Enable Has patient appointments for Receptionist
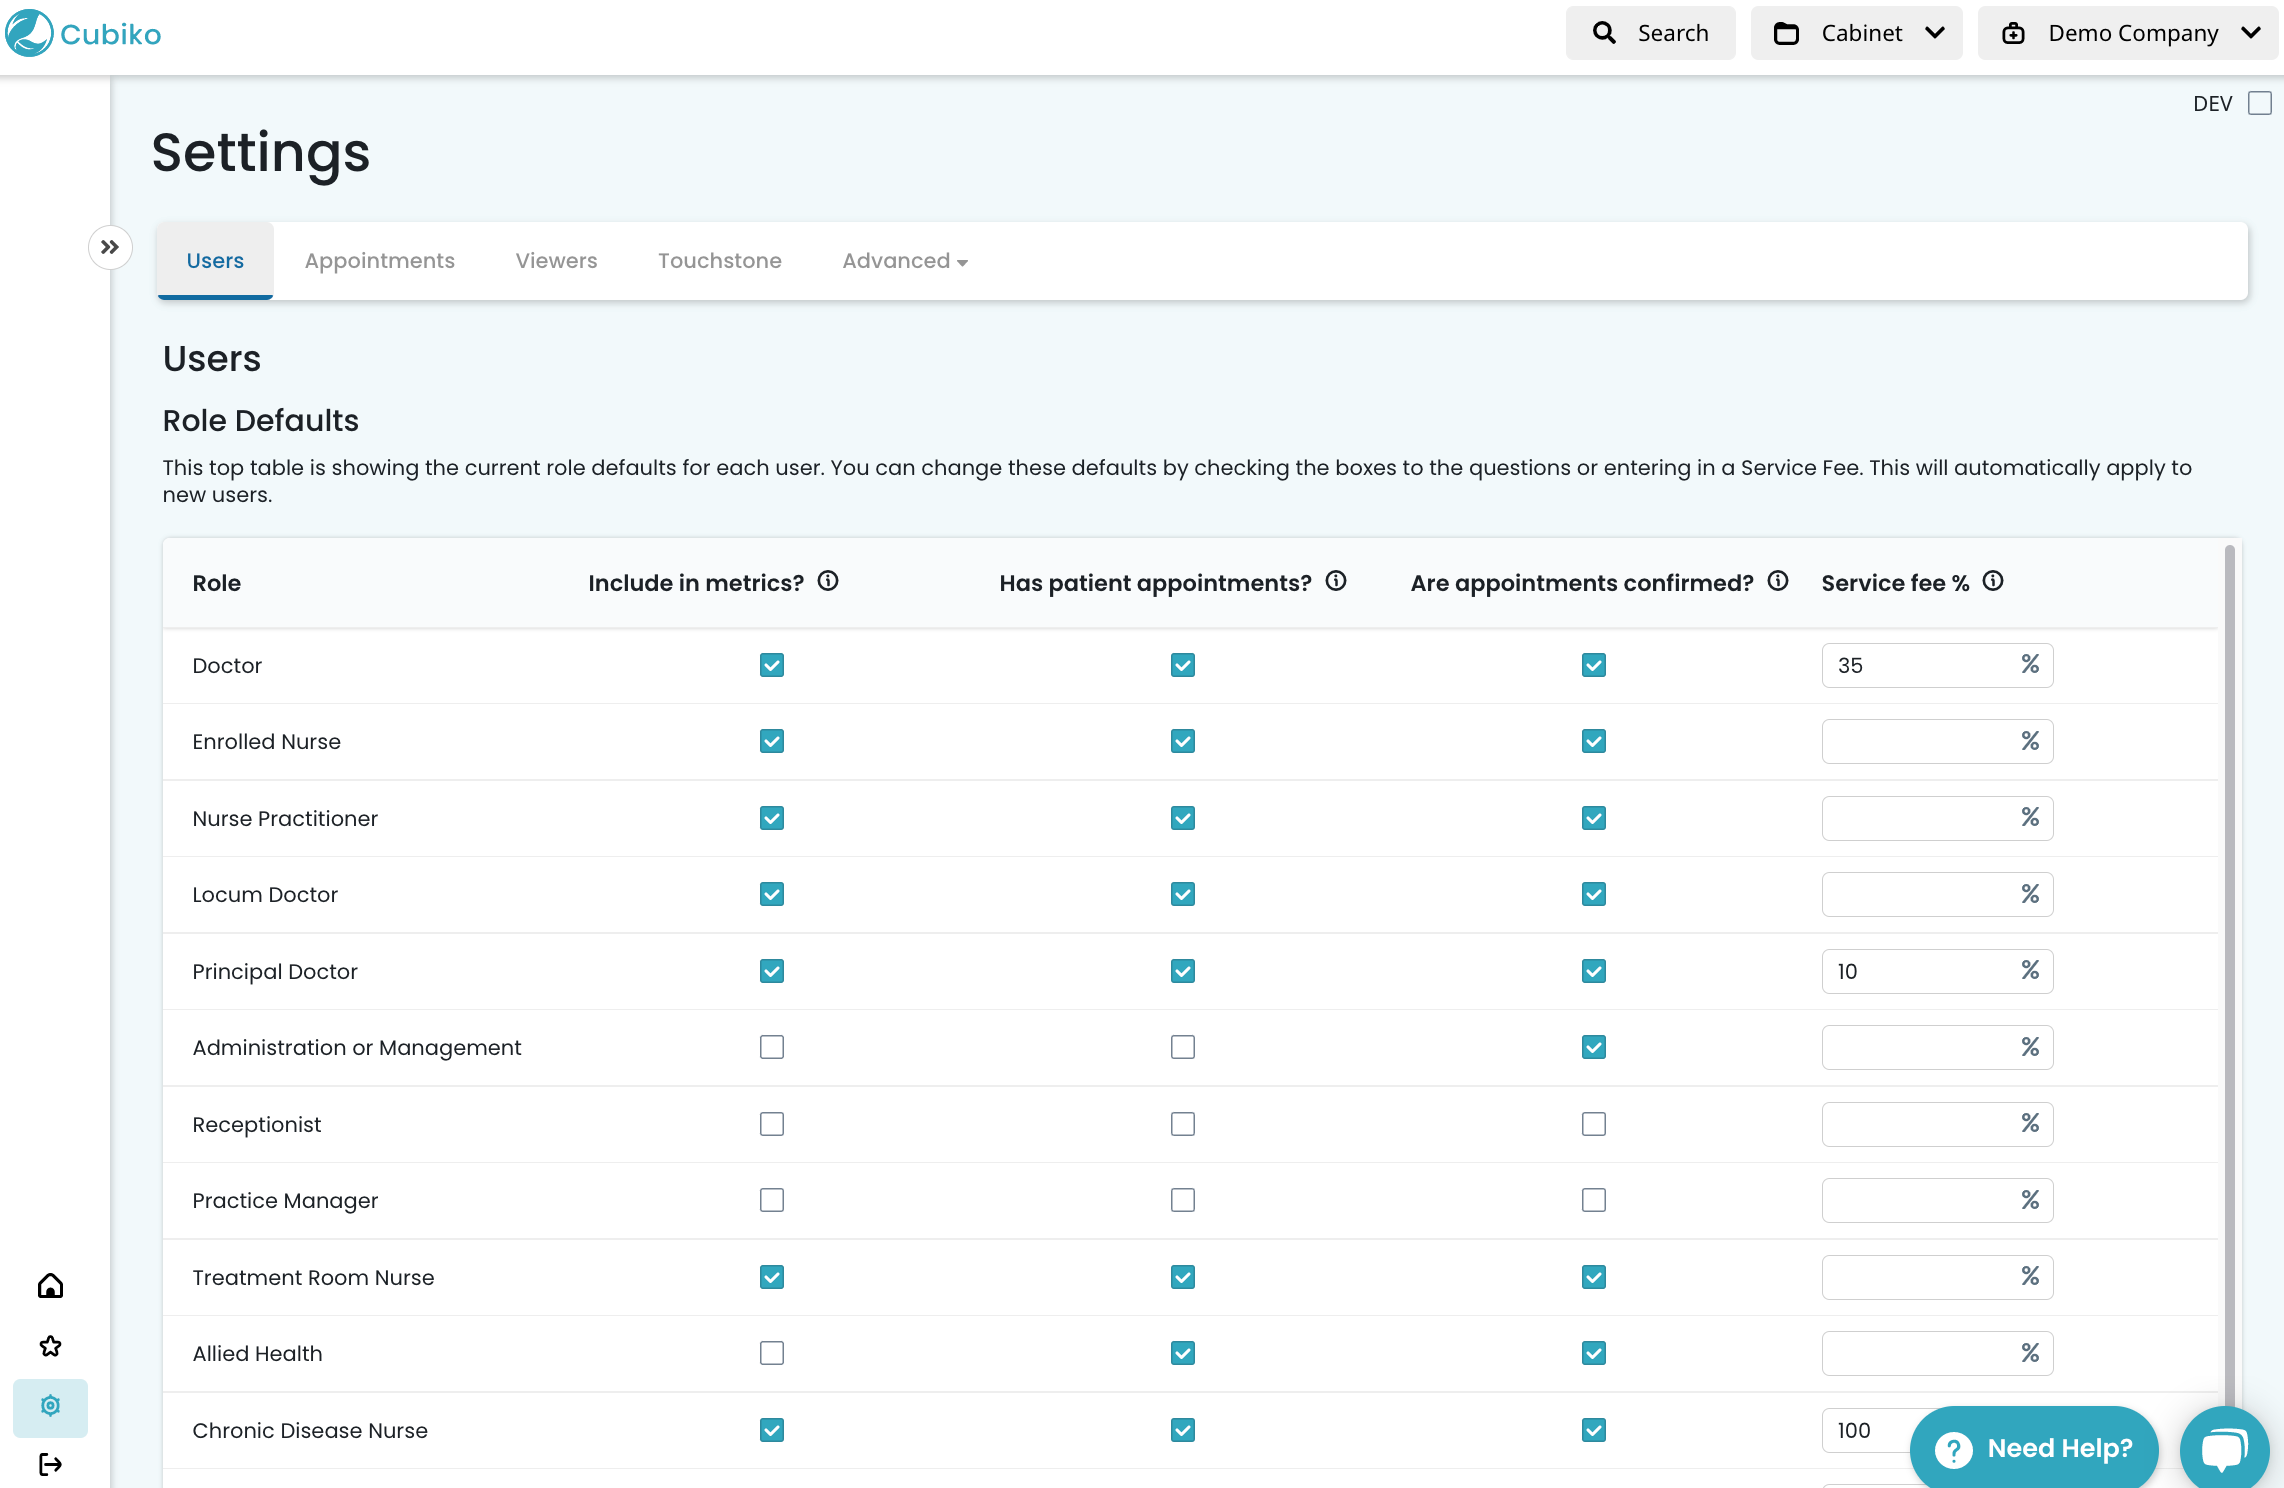2284x1488 pixels. tap(1182, 1124)
